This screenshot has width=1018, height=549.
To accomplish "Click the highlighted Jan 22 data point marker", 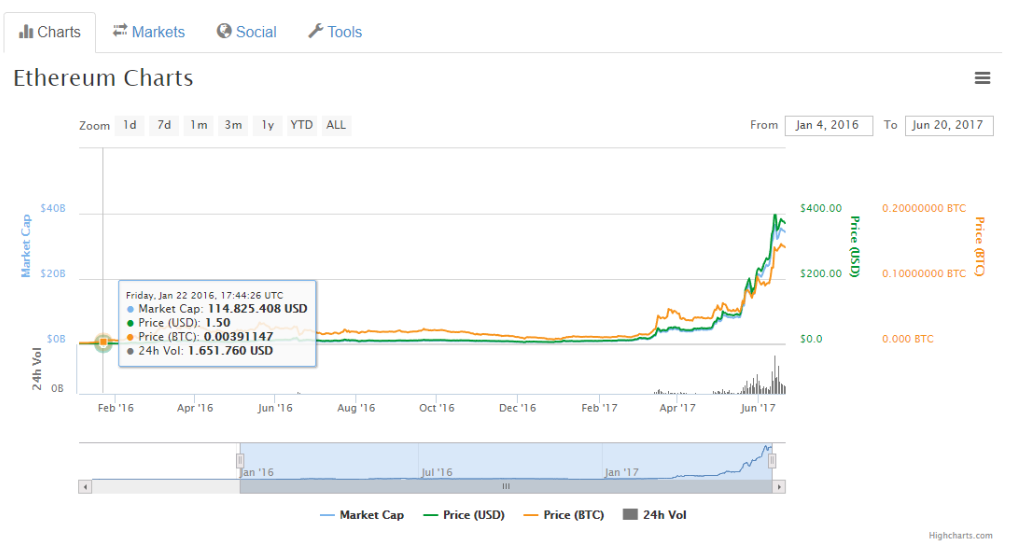I will (103, 342).
